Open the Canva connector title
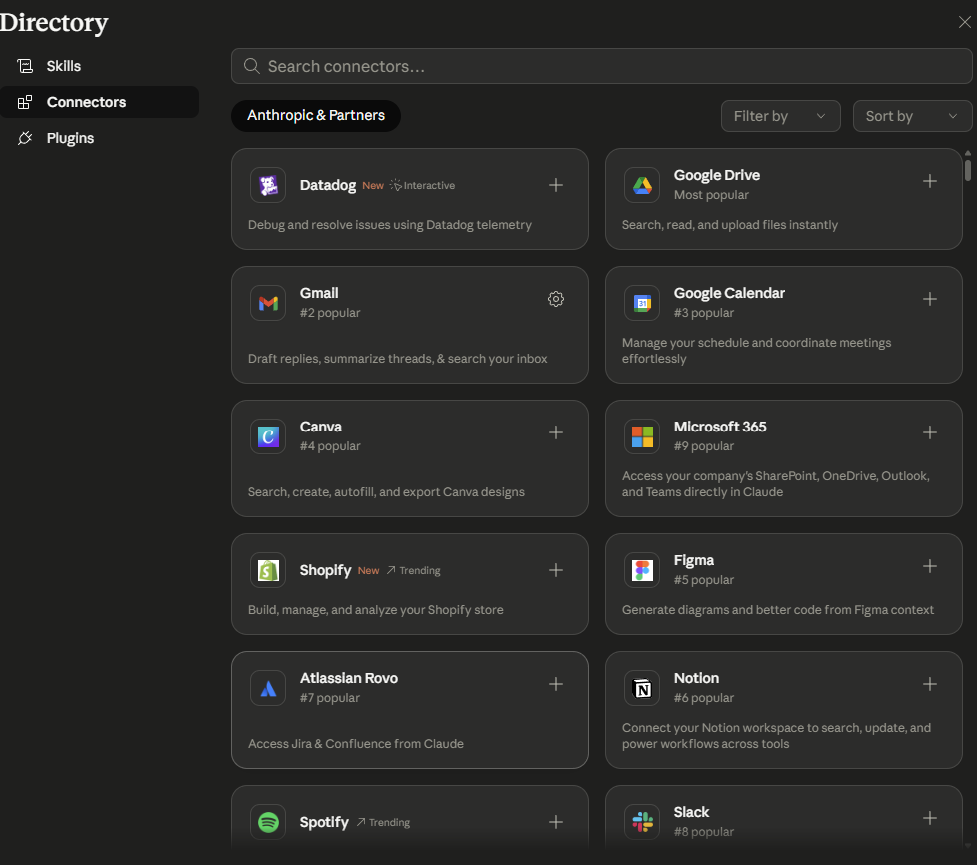This screenshot has height=865, width=977. coord(321,427)
